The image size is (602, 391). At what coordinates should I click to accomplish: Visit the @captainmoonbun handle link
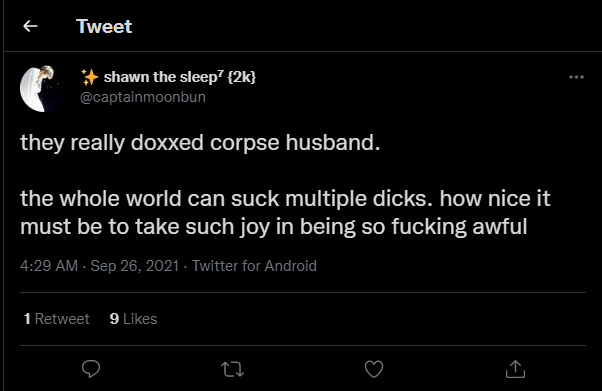[x=143, y=97]
